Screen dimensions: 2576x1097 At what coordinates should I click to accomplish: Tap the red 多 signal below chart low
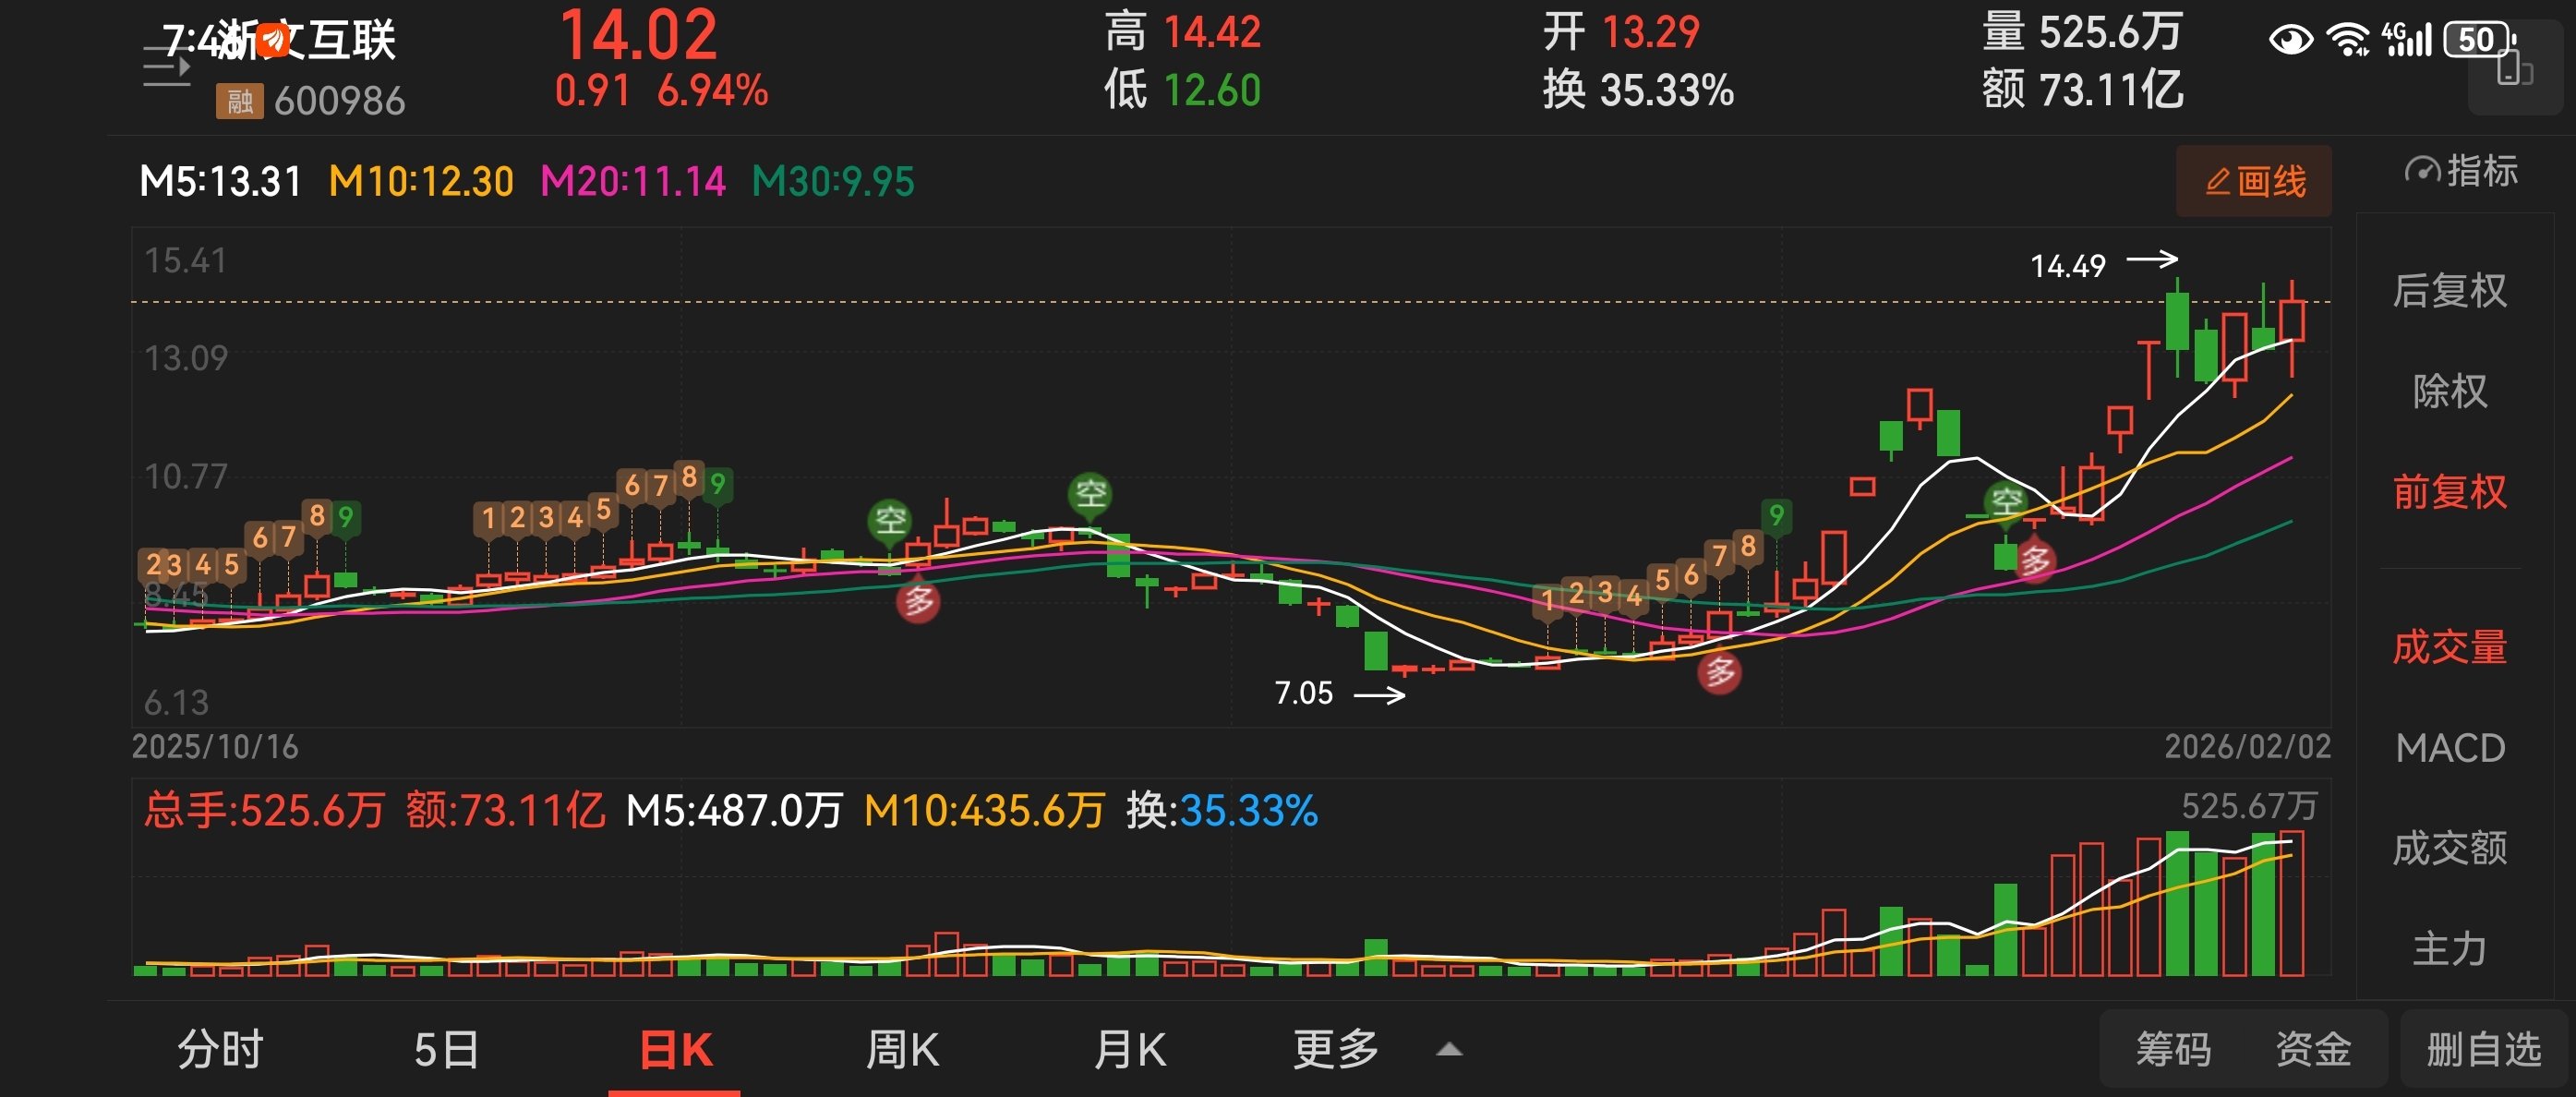pyautogui.click(x=1719, y=673)
